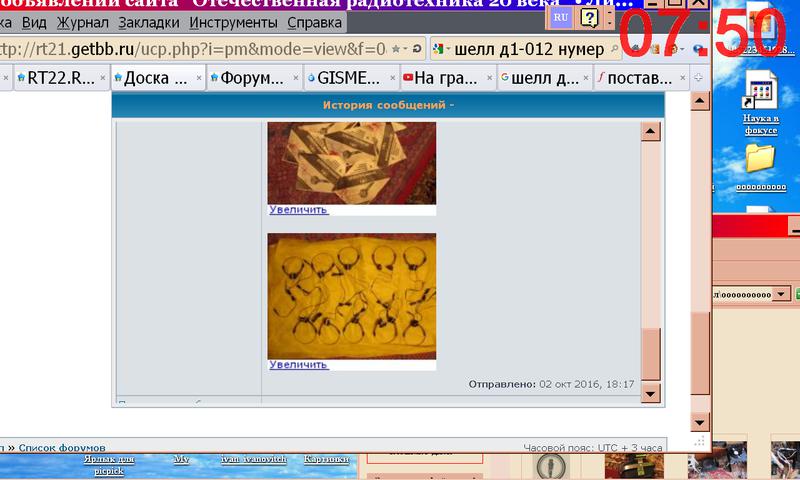Open bookmark star dropdown arrow in URL bar

pyautogui.click(x=405, y=49)
